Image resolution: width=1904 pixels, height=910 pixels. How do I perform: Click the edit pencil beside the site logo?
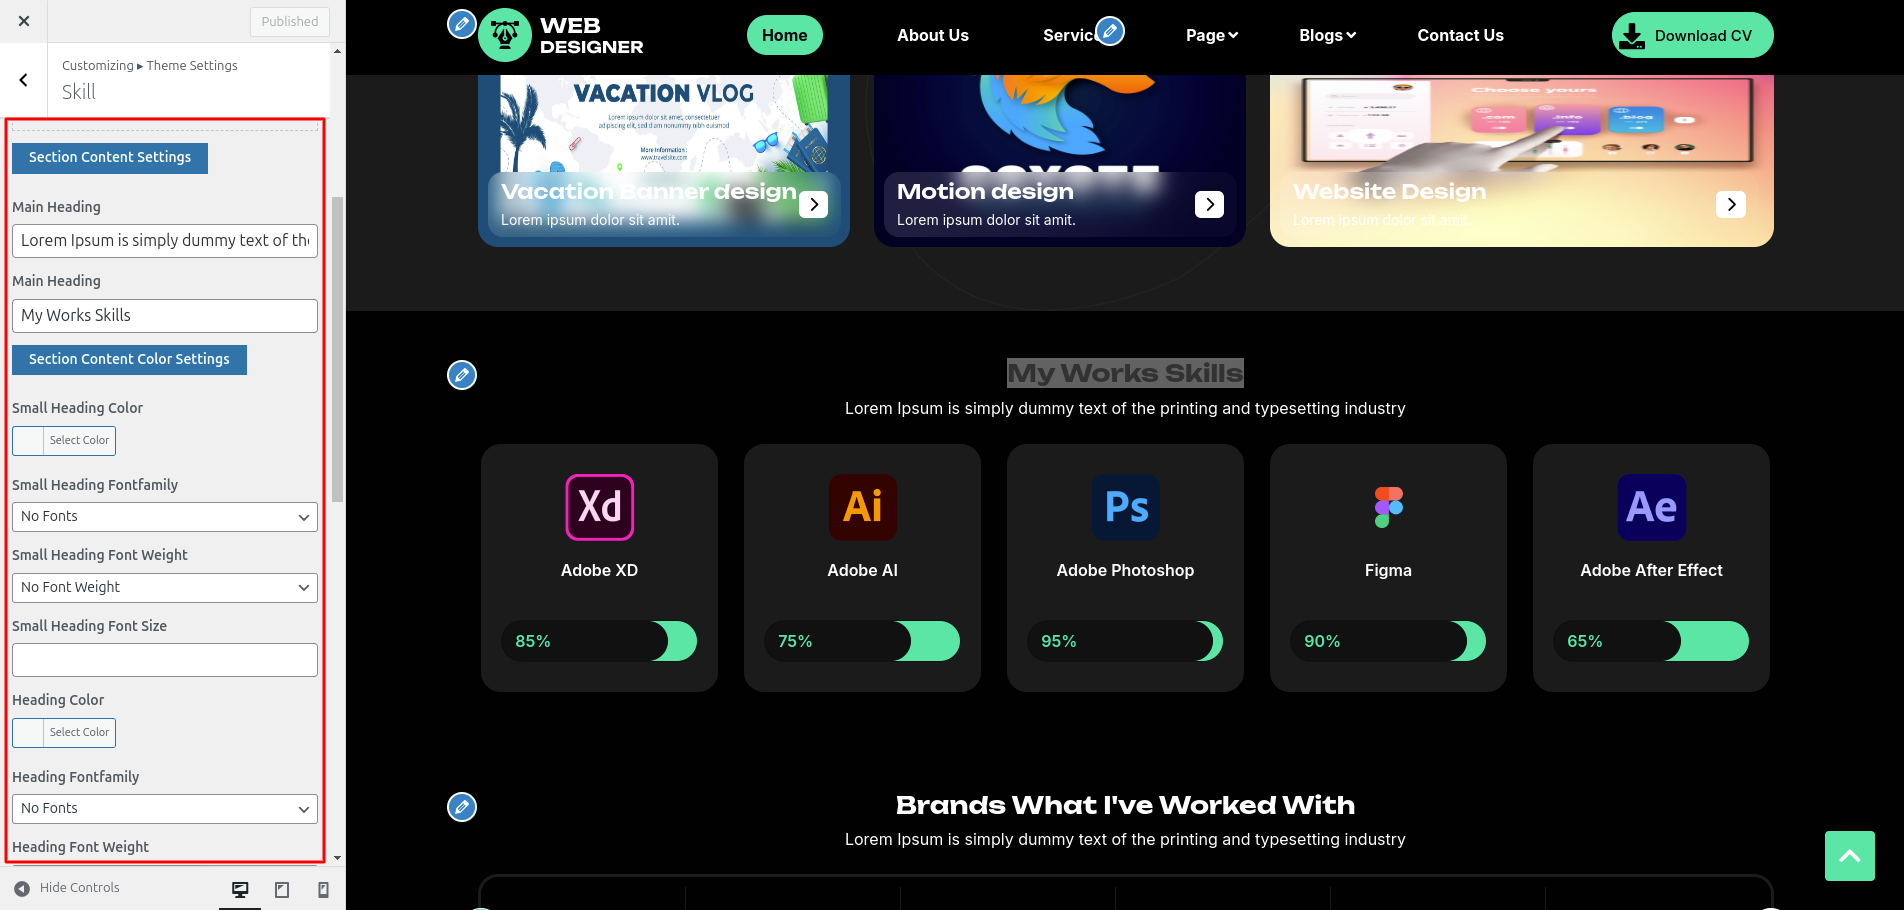461,24
